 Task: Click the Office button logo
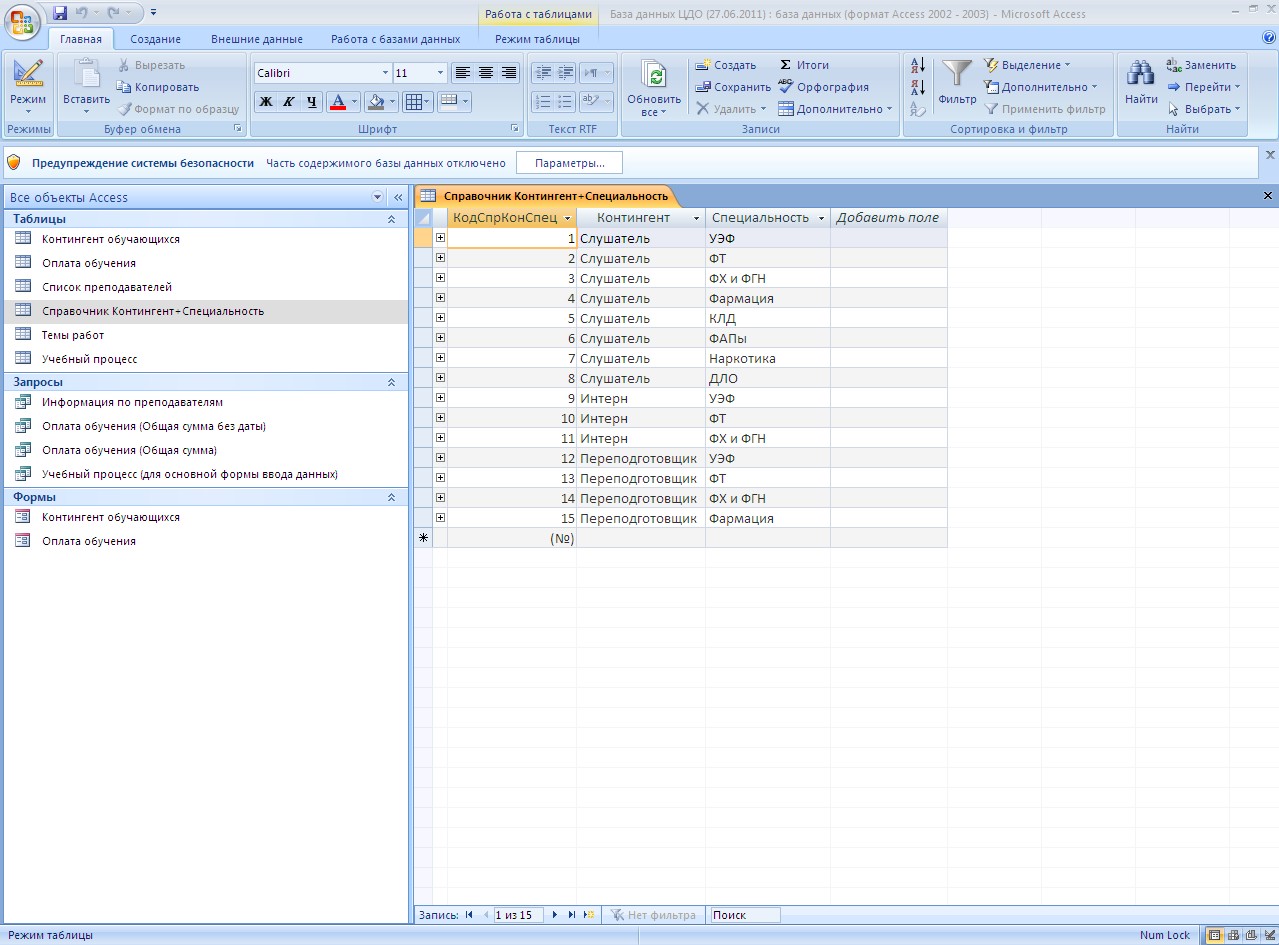pyautogui.click(x=24, y=21)
